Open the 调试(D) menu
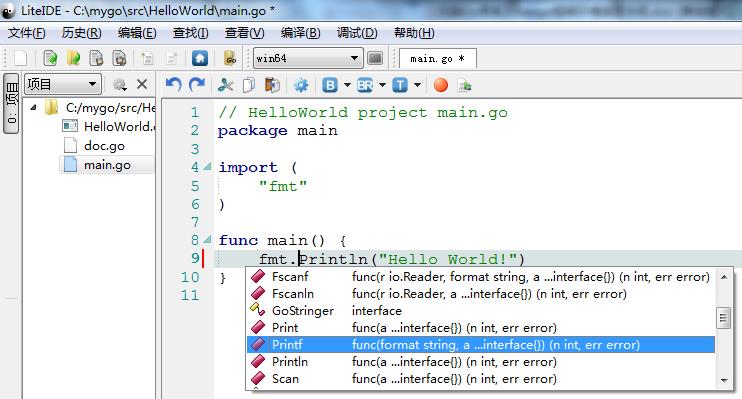 pos(357,33)
